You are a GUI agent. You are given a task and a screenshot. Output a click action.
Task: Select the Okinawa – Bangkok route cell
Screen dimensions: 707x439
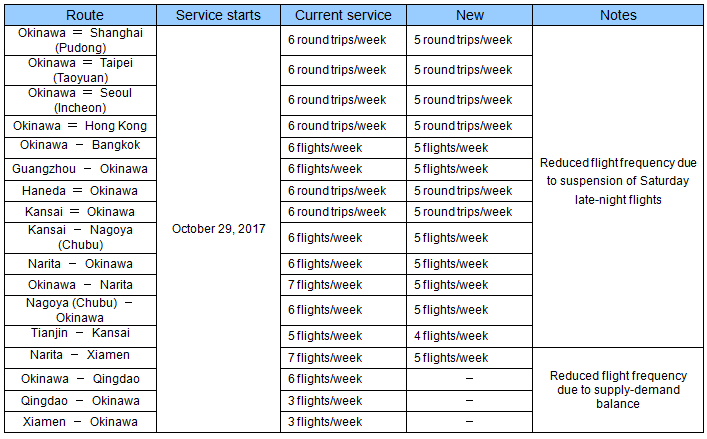[x=80, y=146]
